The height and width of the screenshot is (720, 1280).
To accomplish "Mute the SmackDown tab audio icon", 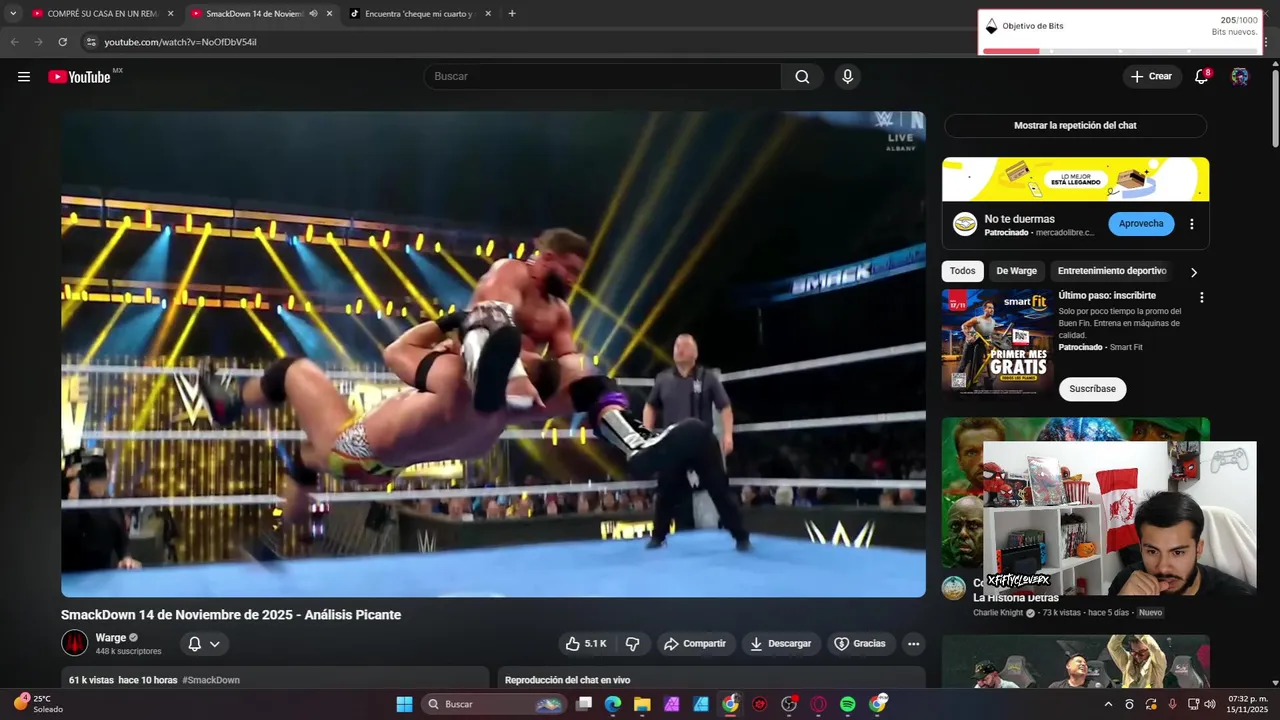I will click(313, 14).
